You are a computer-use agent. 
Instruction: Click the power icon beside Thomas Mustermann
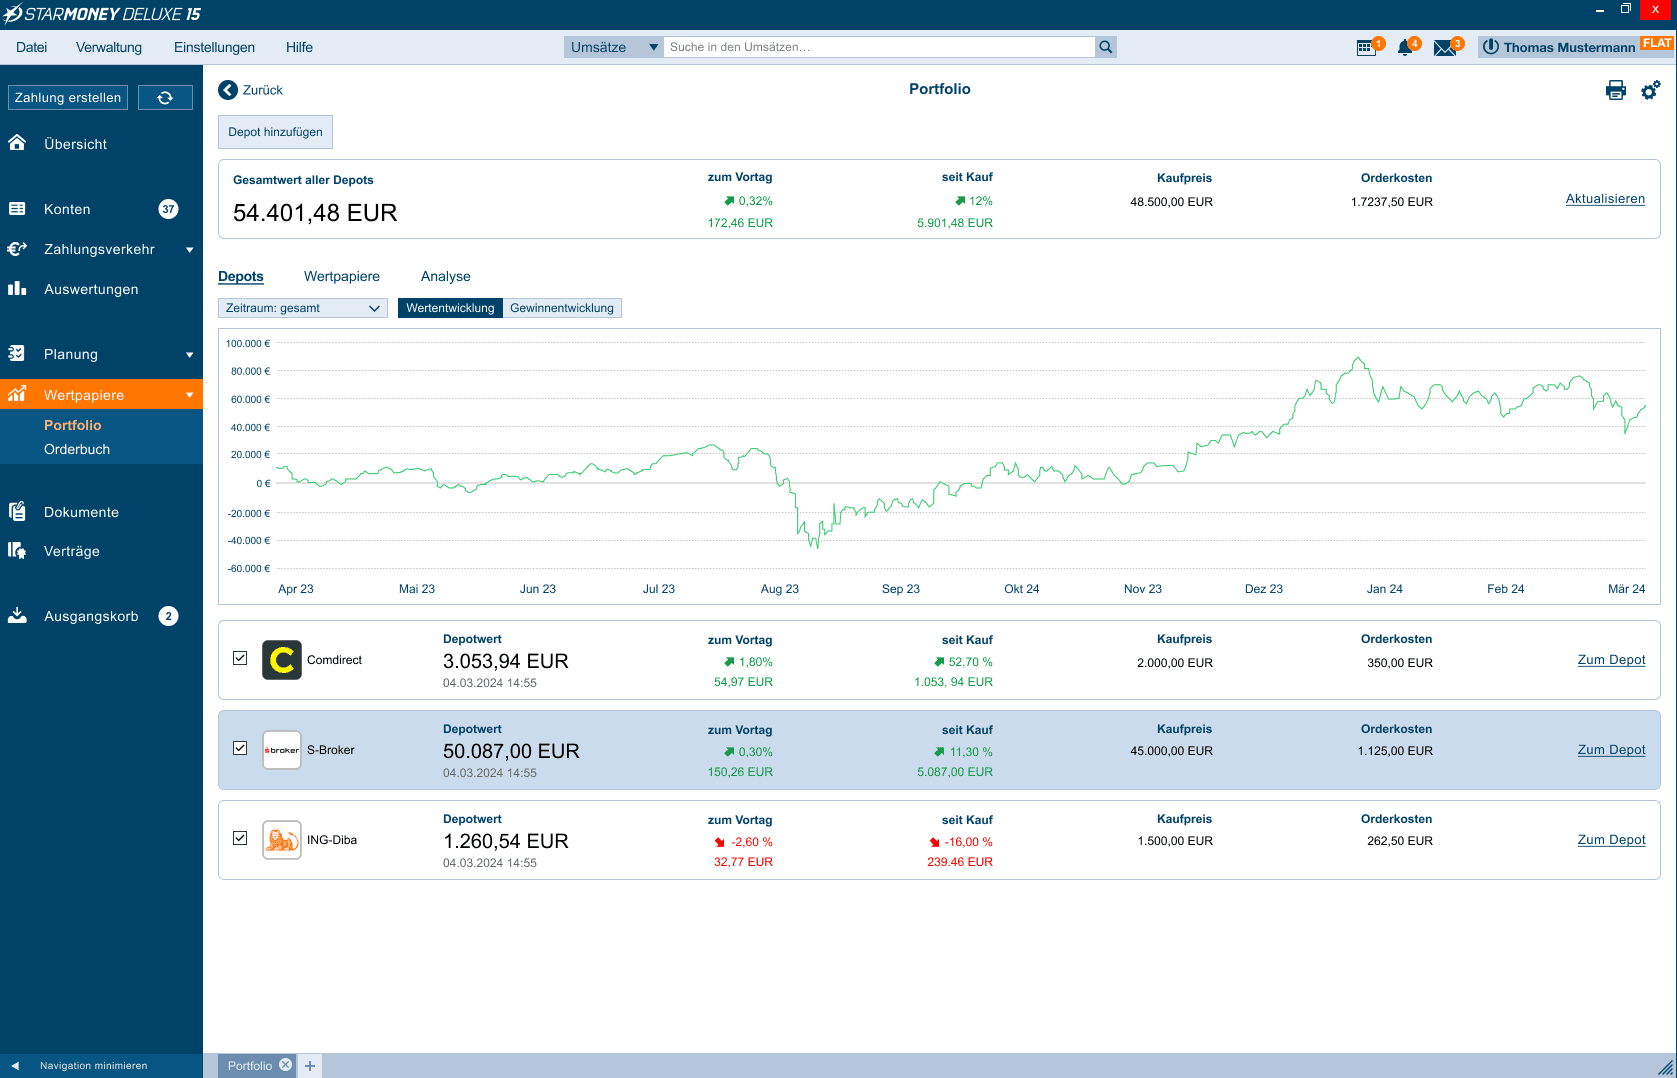(x=1490, y=47)
